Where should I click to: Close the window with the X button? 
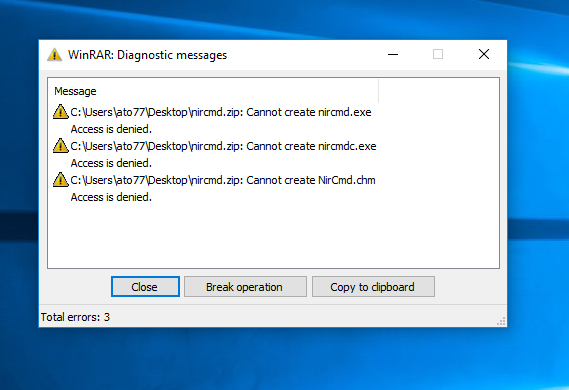[484, 54]
